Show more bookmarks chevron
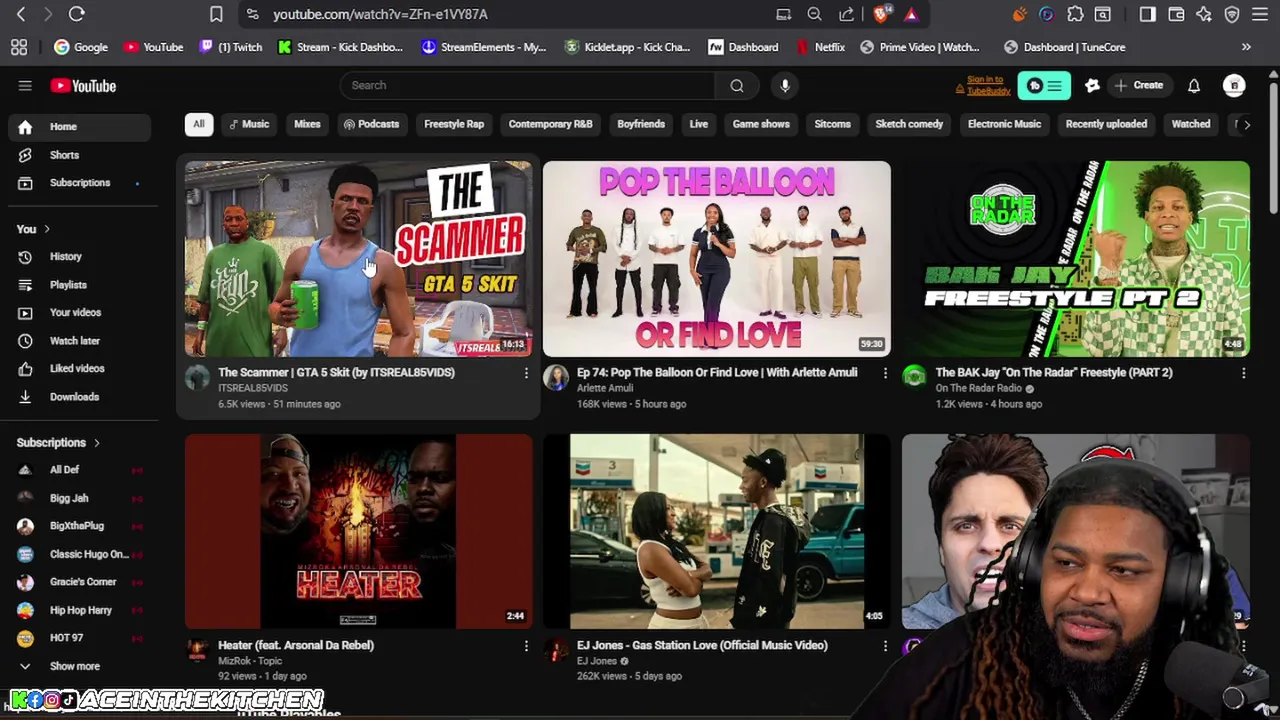Viewport: 1280px width, 720px height. coord(1246,47)
